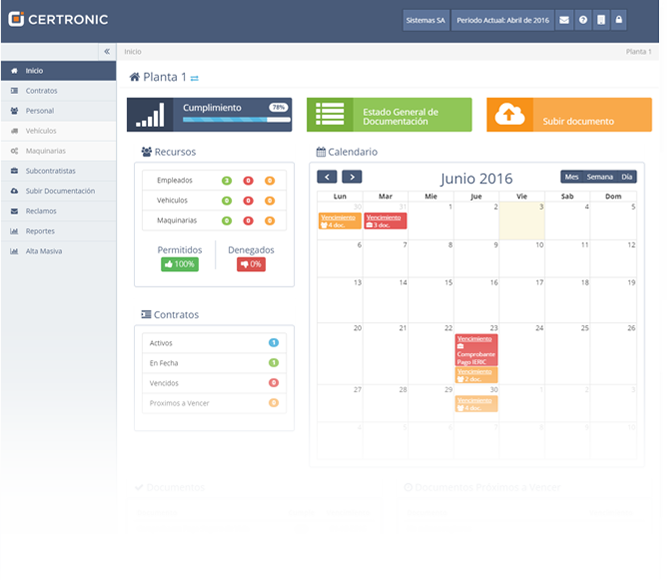
Task: Switch calendar to Semana view
Action: (x=600, y=177)
